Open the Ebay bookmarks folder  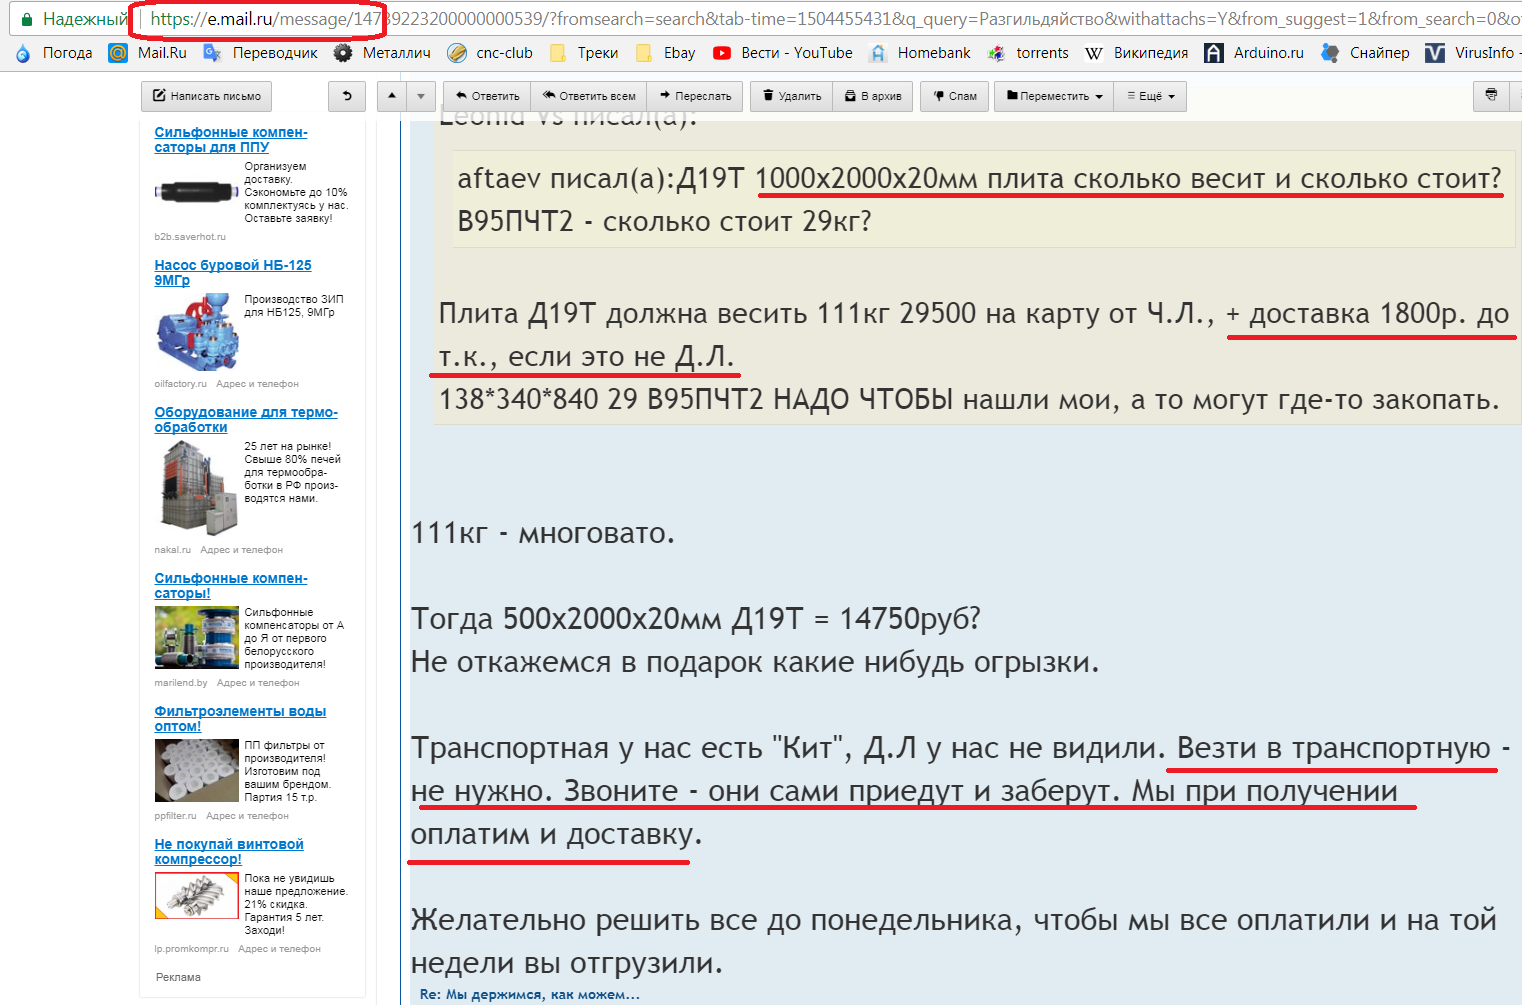pos(665,53)
